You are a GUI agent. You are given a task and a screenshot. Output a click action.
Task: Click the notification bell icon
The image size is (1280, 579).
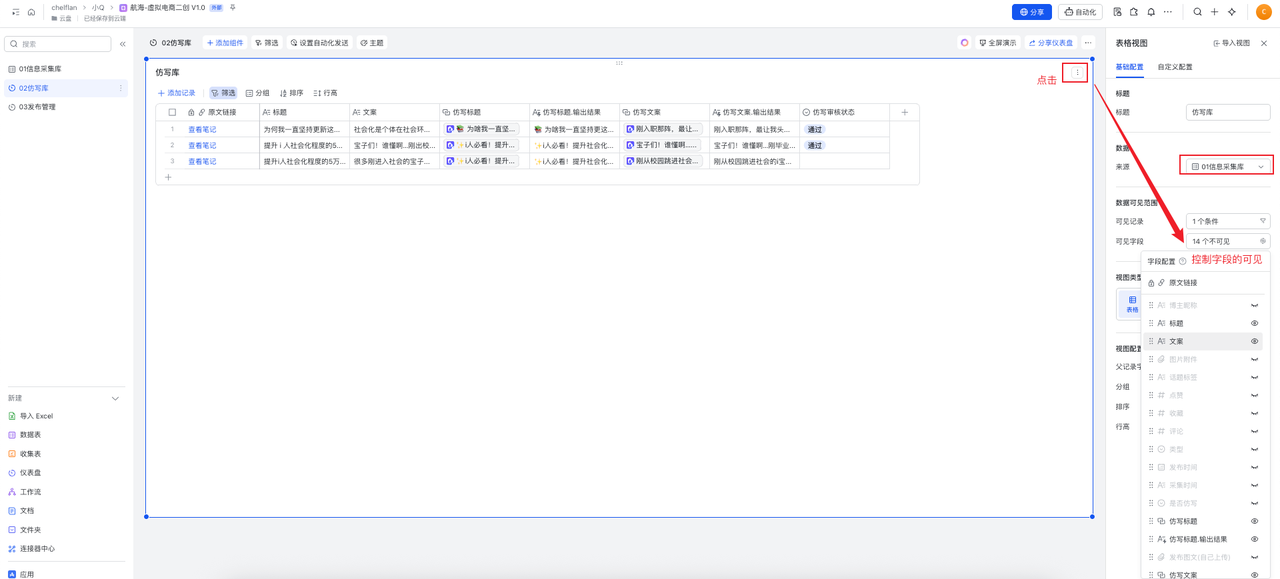[x=1151, y=12]
